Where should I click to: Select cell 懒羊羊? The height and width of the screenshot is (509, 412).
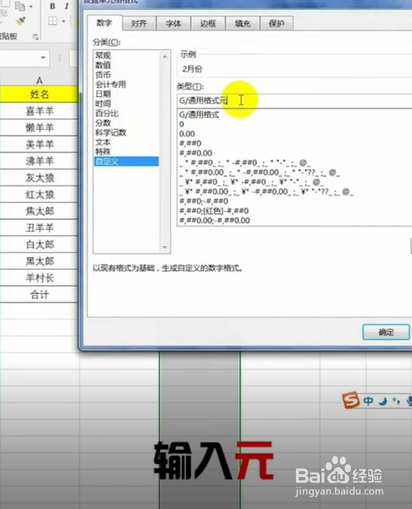click(39, 128)
